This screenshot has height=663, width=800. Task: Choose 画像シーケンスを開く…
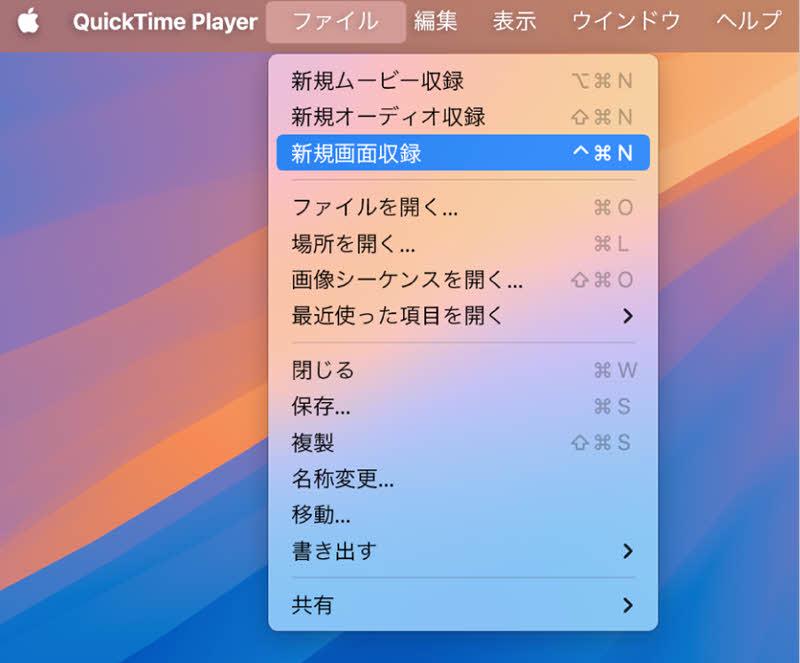(x=463, y=280)
